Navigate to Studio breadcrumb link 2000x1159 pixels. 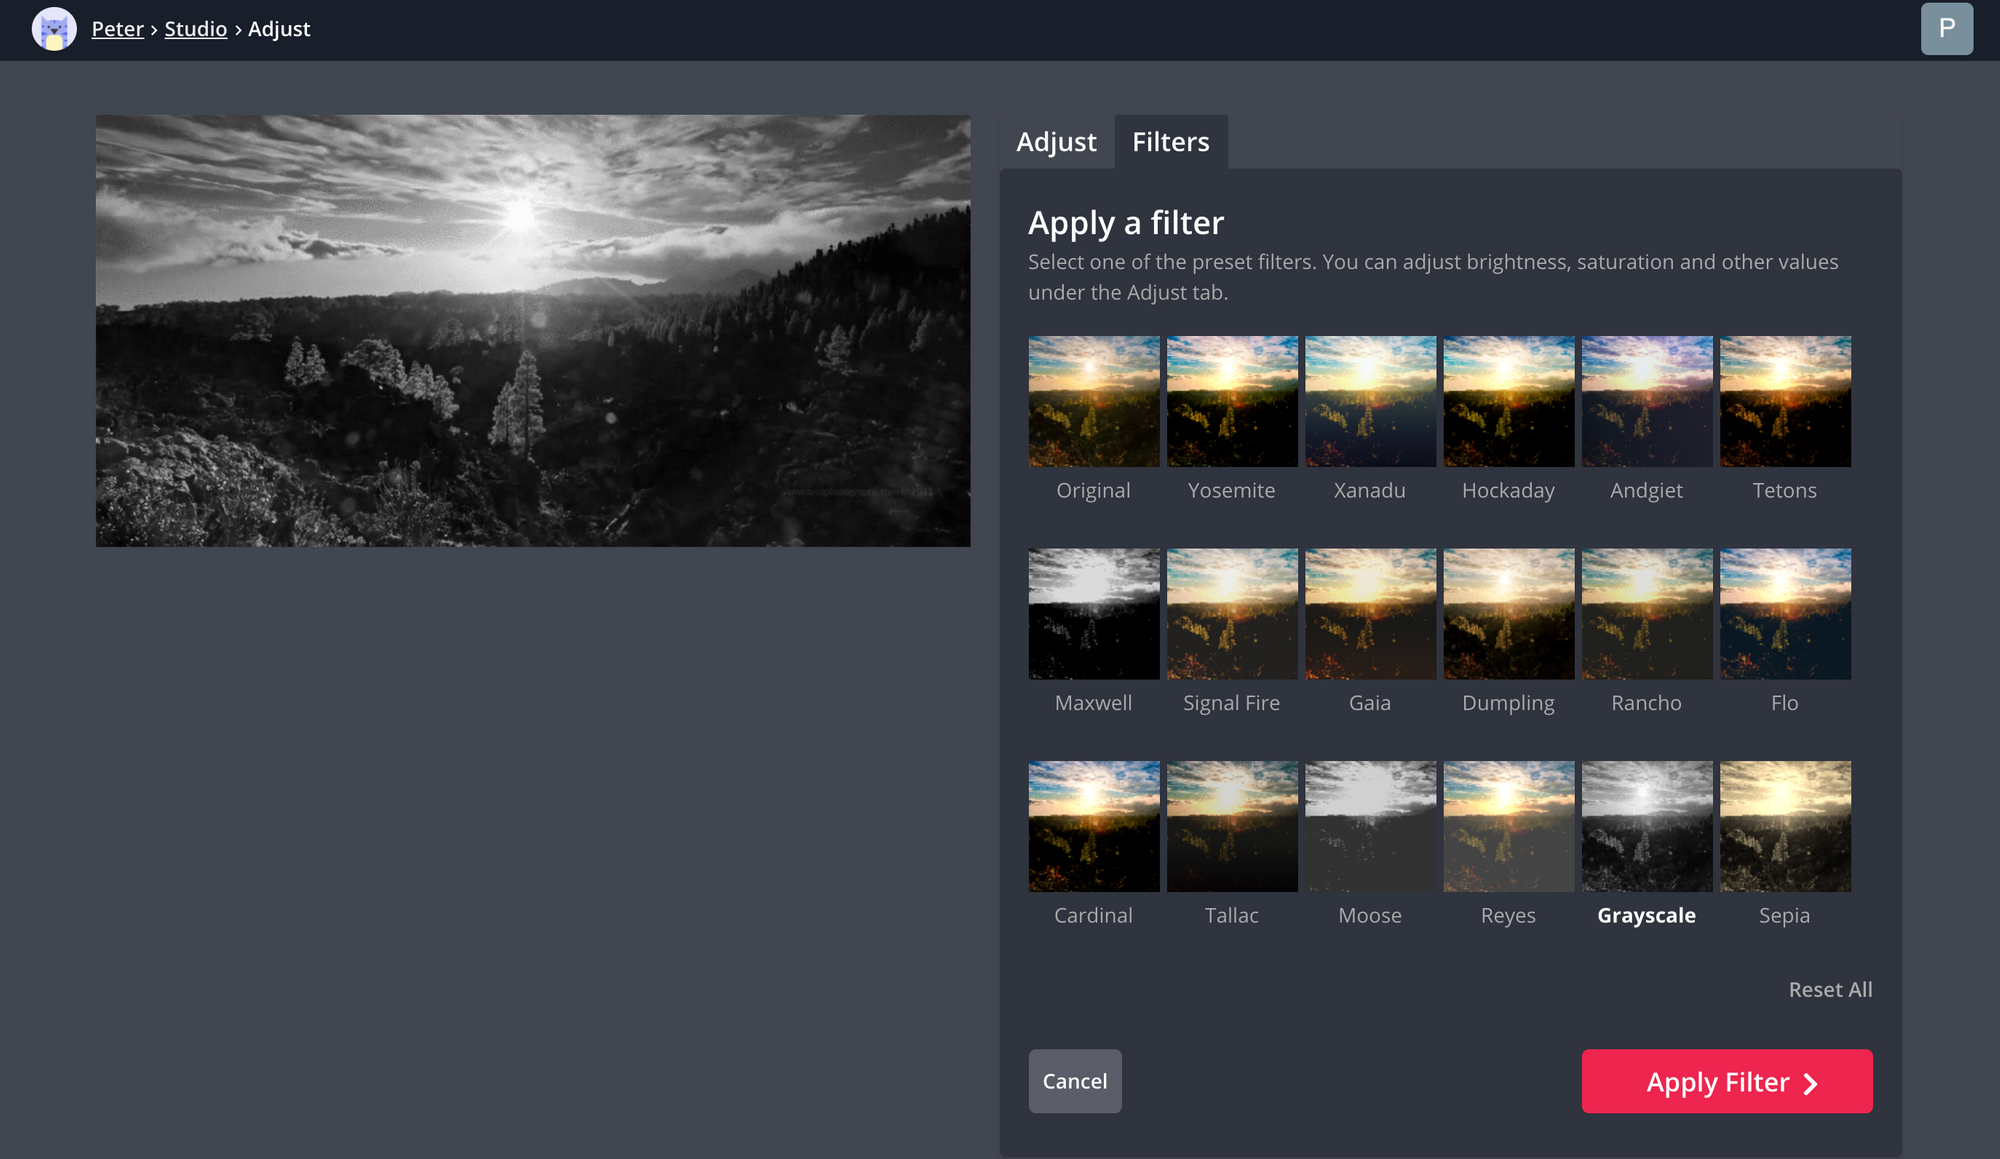[x=196, y=29]
